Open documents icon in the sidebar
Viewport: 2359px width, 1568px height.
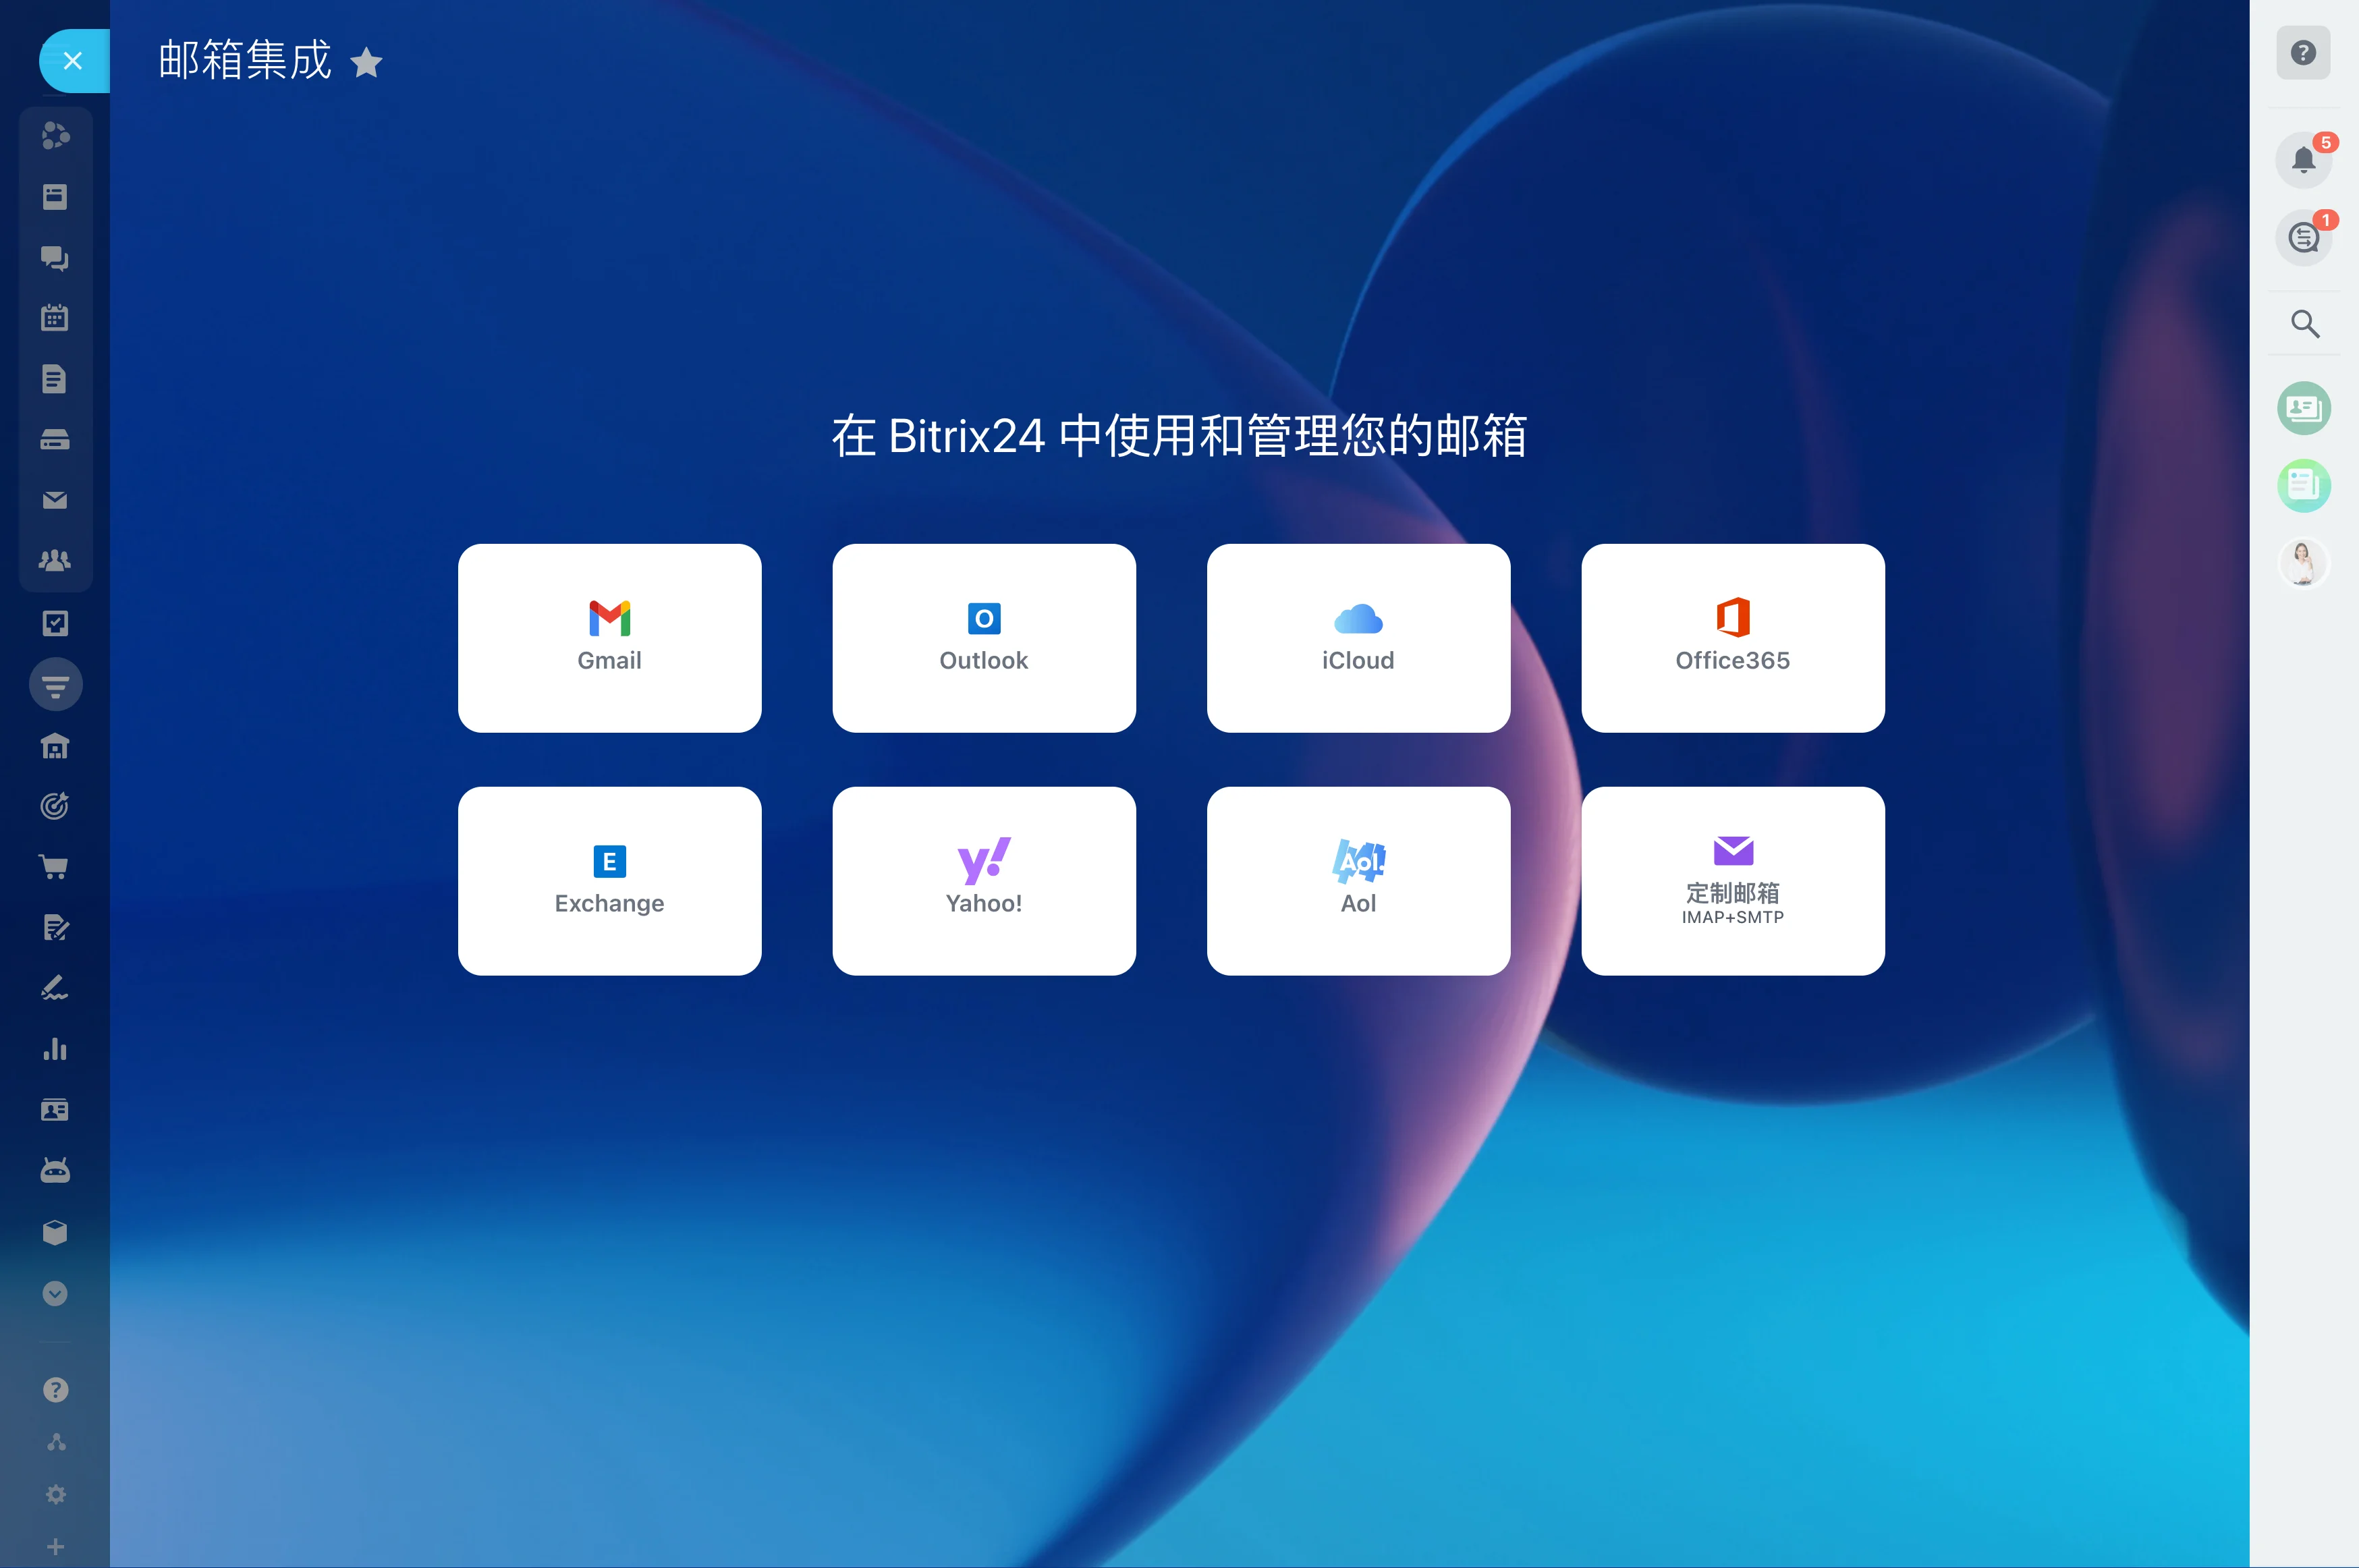click(x=55, y=379)
